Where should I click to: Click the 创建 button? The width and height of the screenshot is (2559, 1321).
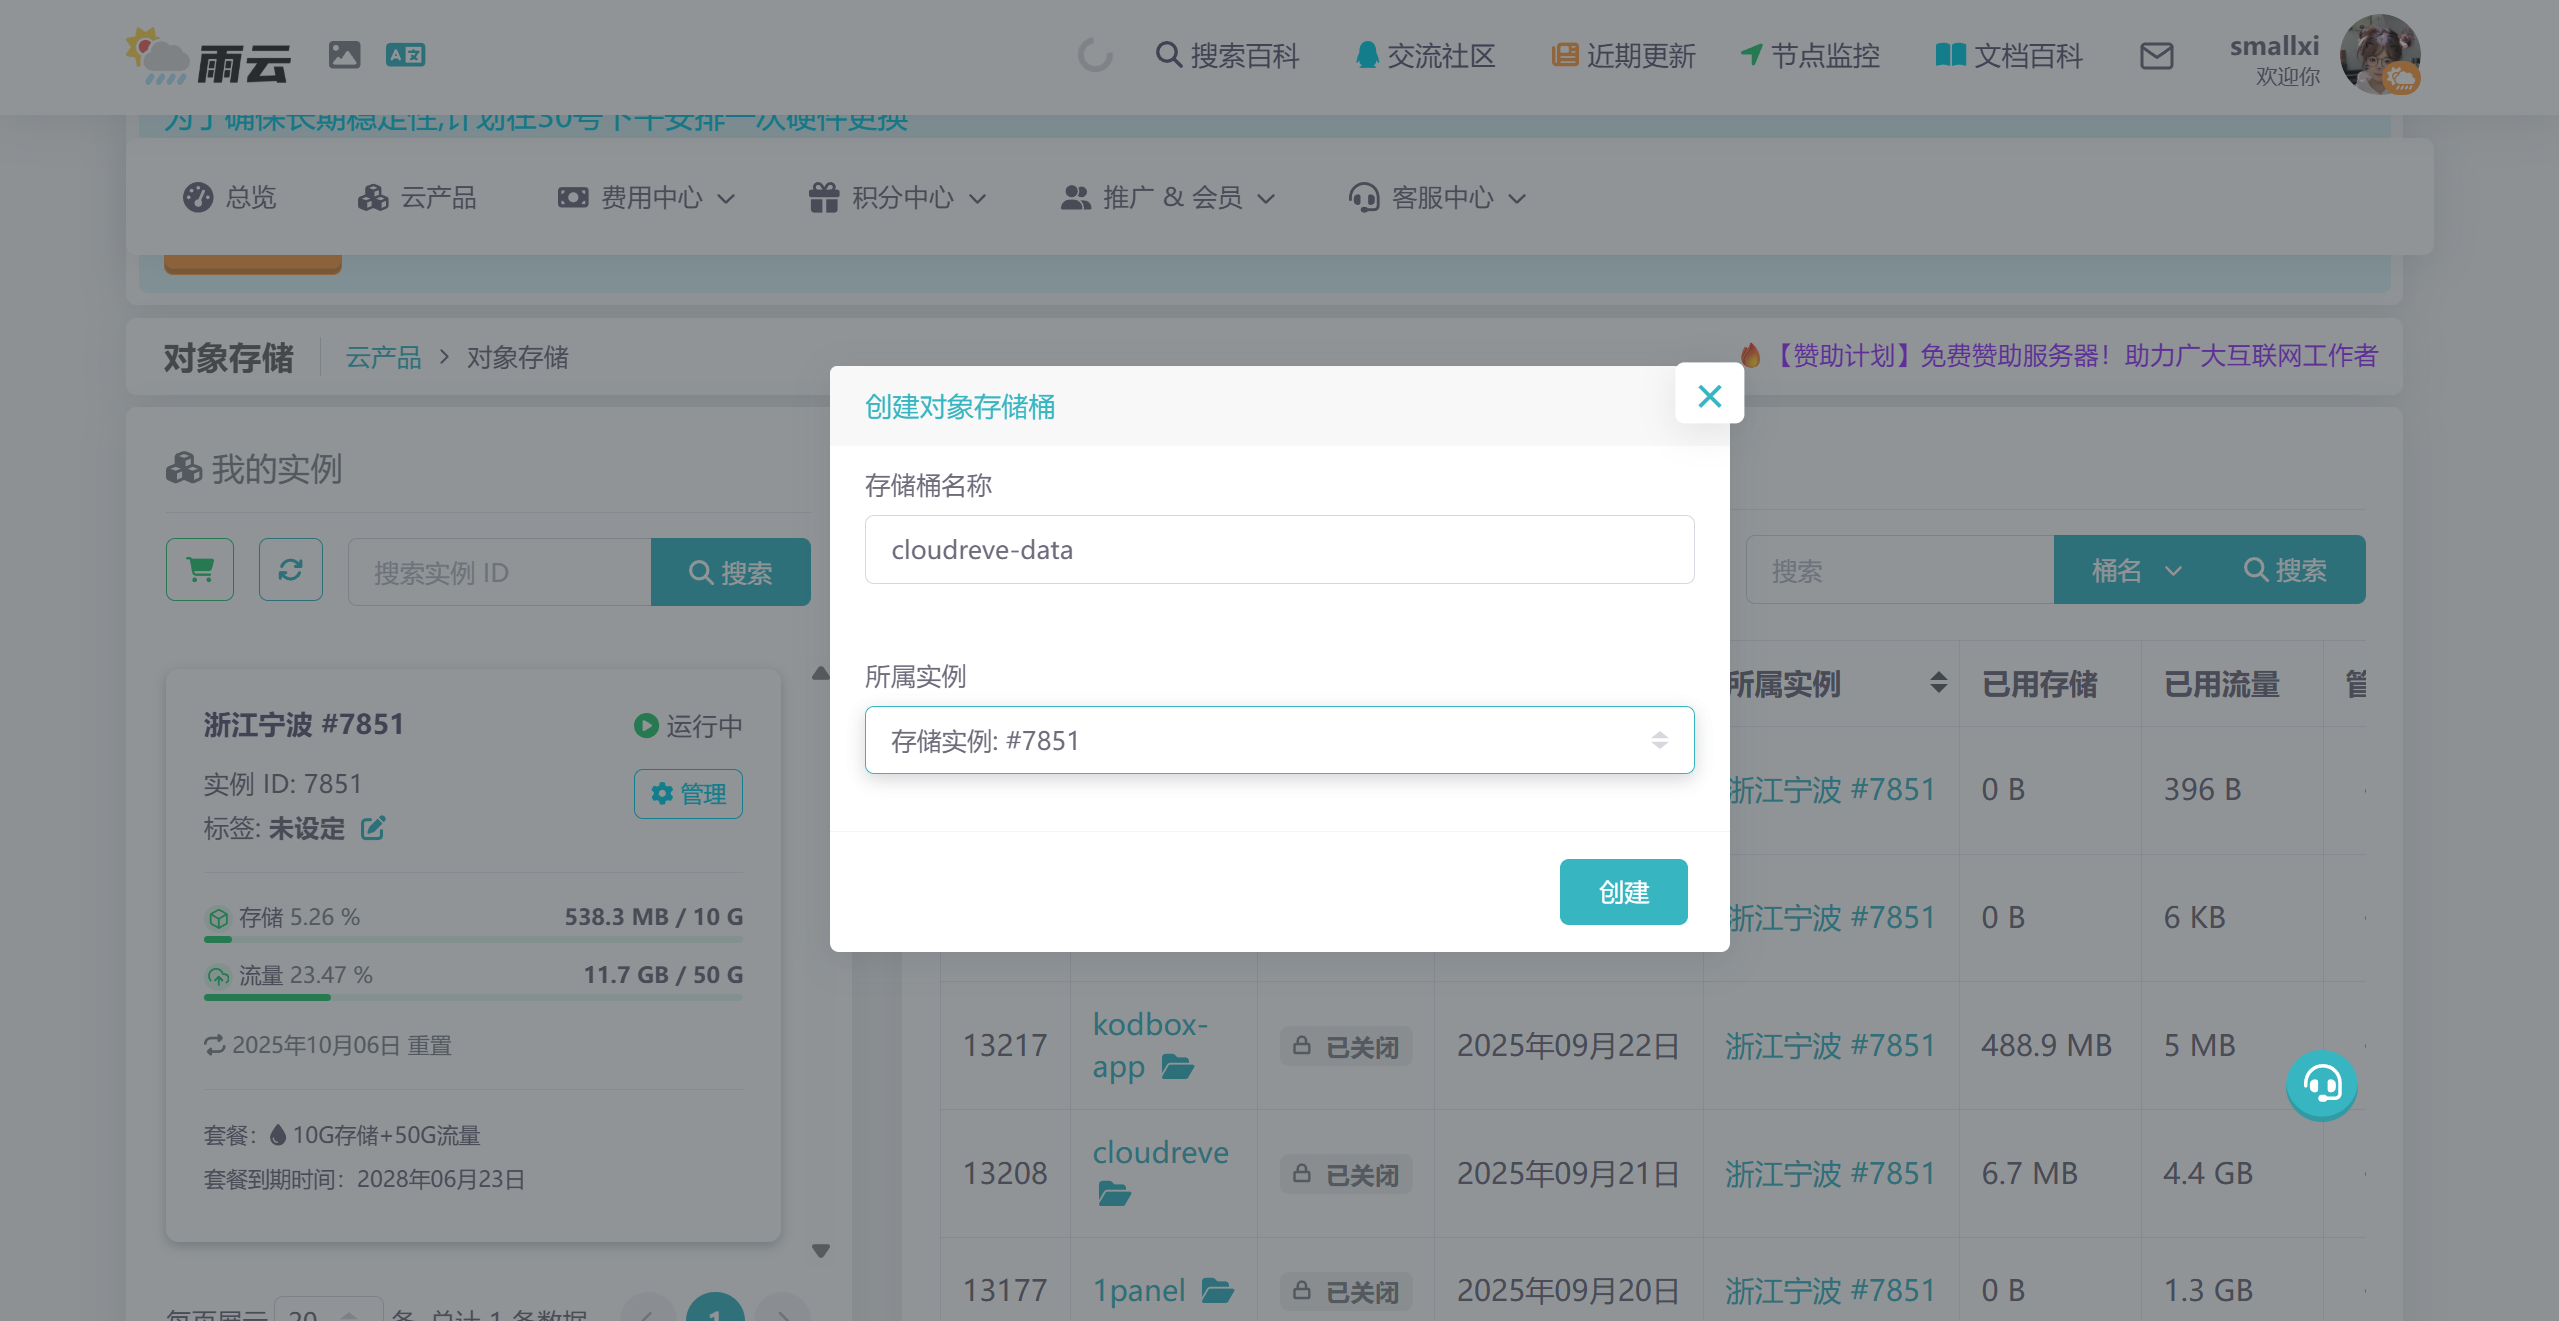pyautogui.click(x=1623, y=892)
